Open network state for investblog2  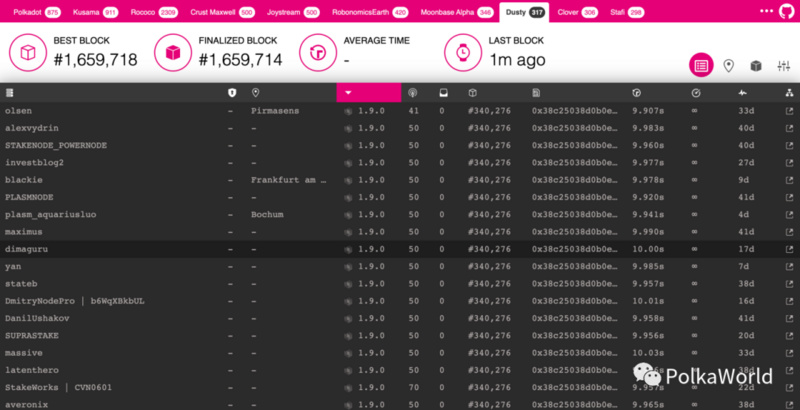coord(789,163)
